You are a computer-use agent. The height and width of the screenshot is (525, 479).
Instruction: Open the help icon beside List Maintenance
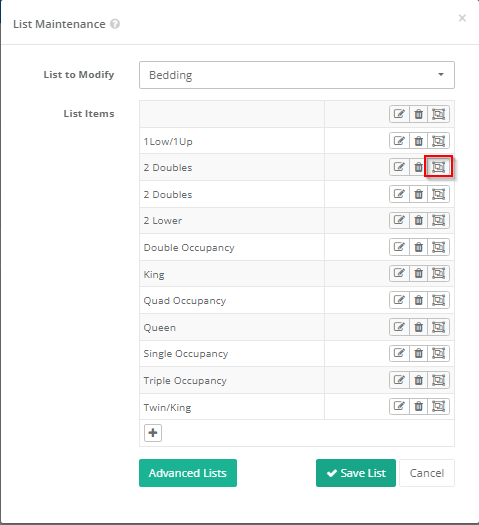115,24
